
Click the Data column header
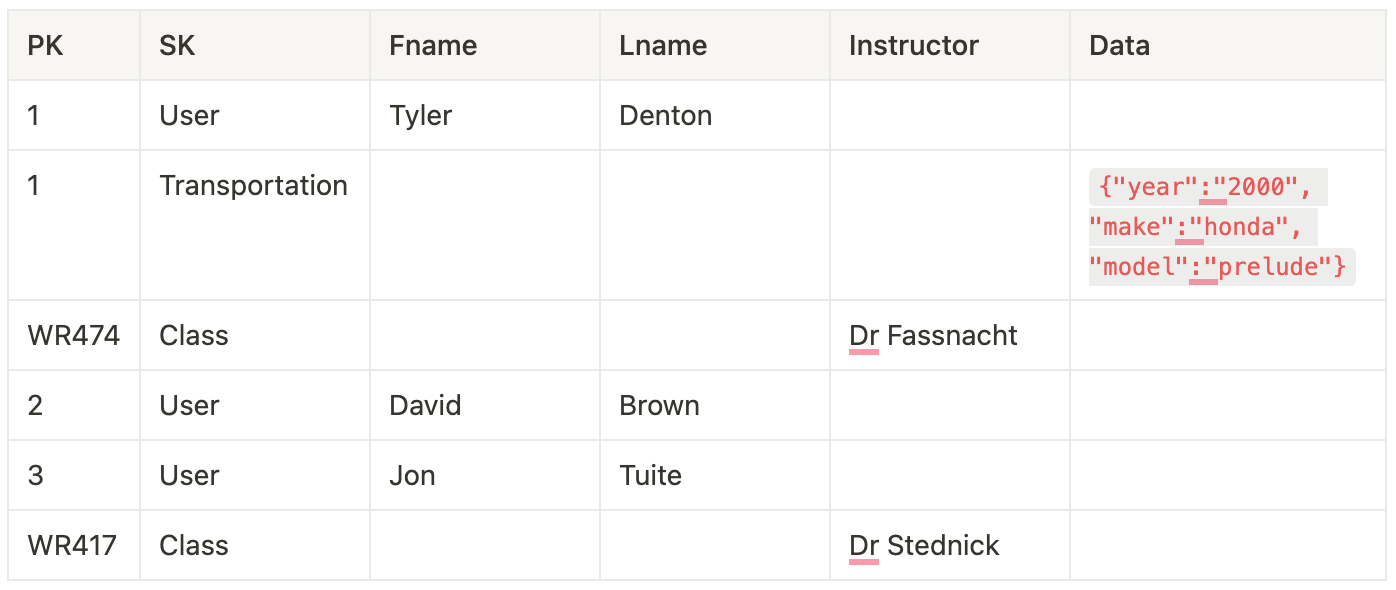tap(1119, 46)
